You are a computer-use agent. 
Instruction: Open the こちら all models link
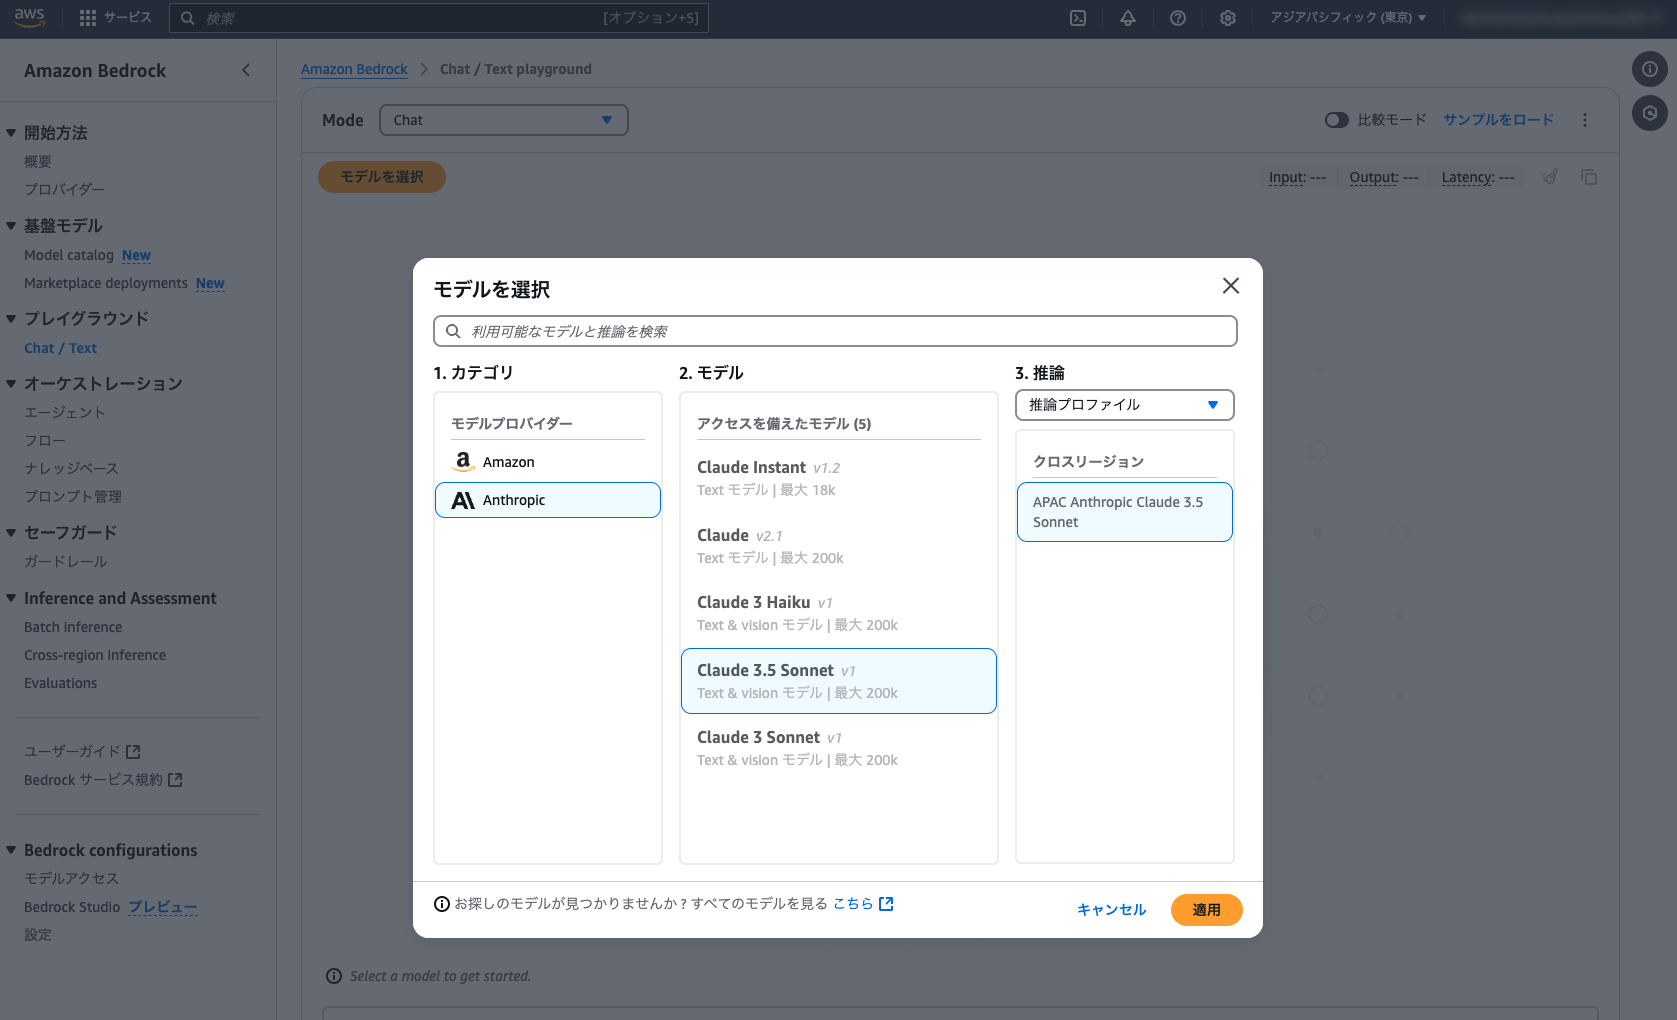click(x=853, y=904)
